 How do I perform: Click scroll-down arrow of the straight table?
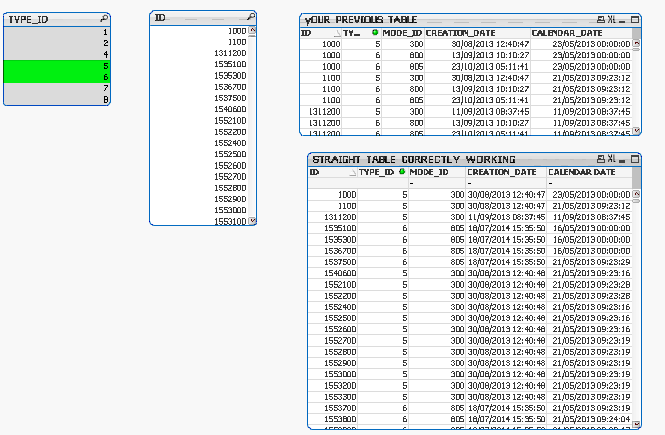(x=636, y=424)
